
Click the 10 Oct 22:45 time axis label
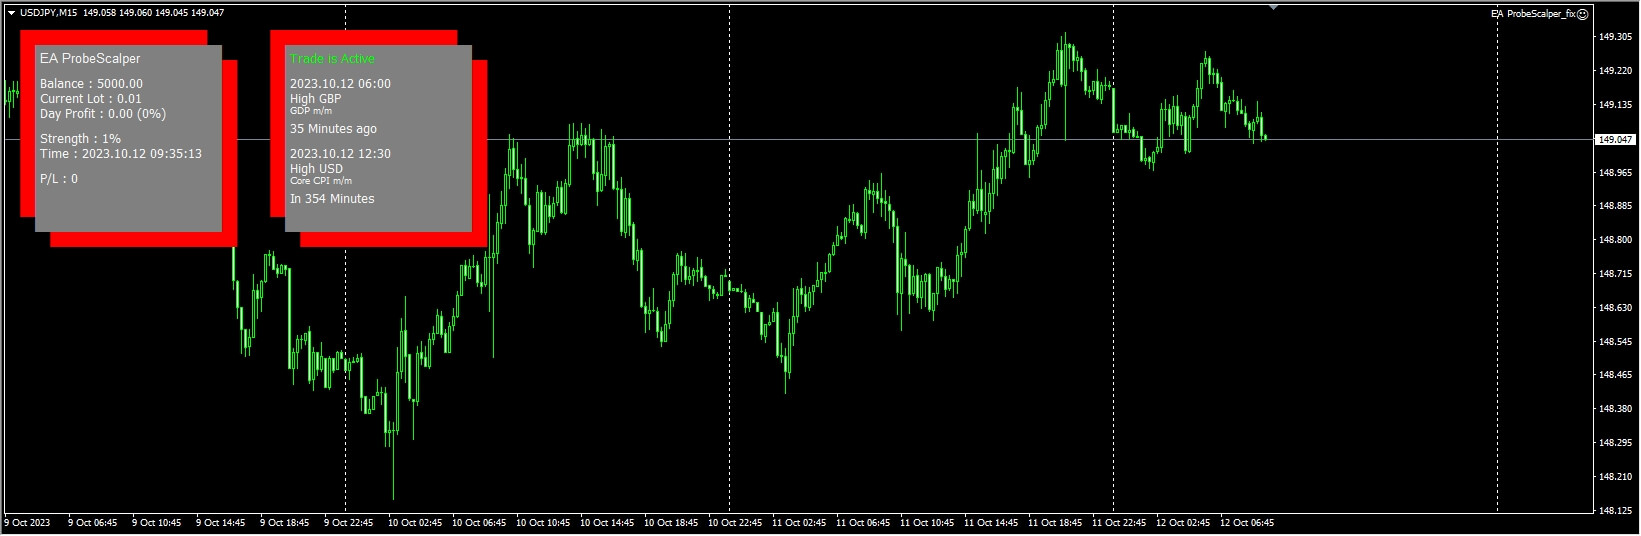[x=735, y=523]
